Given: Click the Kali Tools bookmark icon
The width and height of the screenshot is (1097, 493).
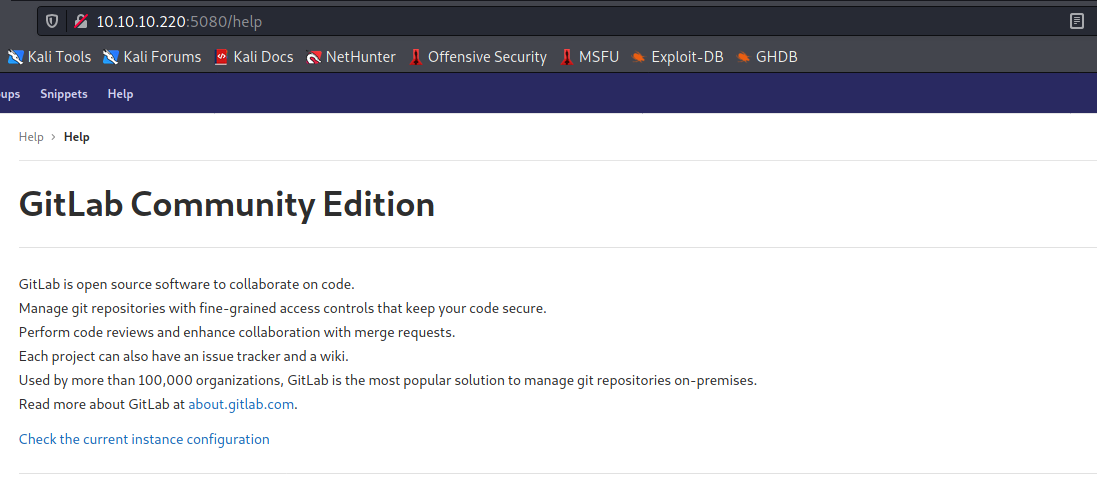Looking at the screenshot, I should 15,57.
